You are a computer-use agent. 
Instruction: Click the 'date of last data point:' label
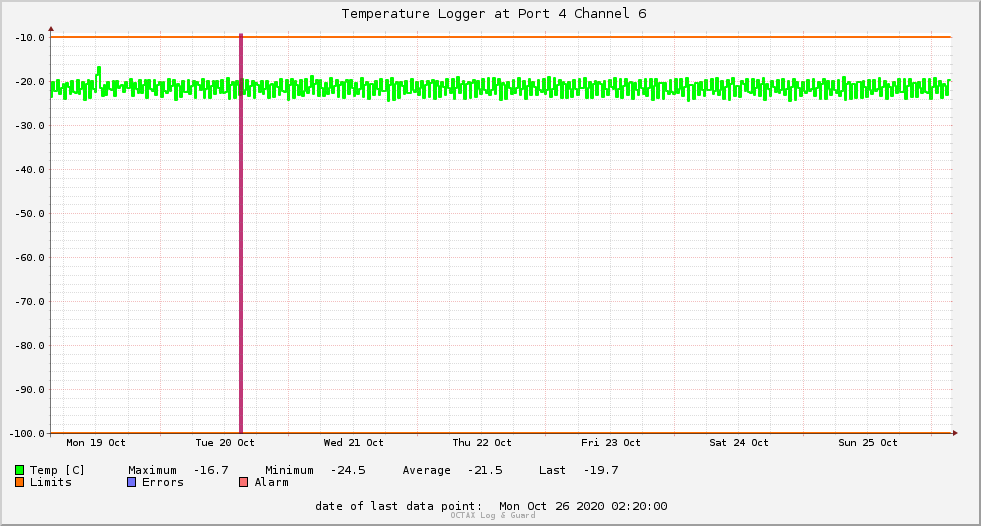(399, 506)
